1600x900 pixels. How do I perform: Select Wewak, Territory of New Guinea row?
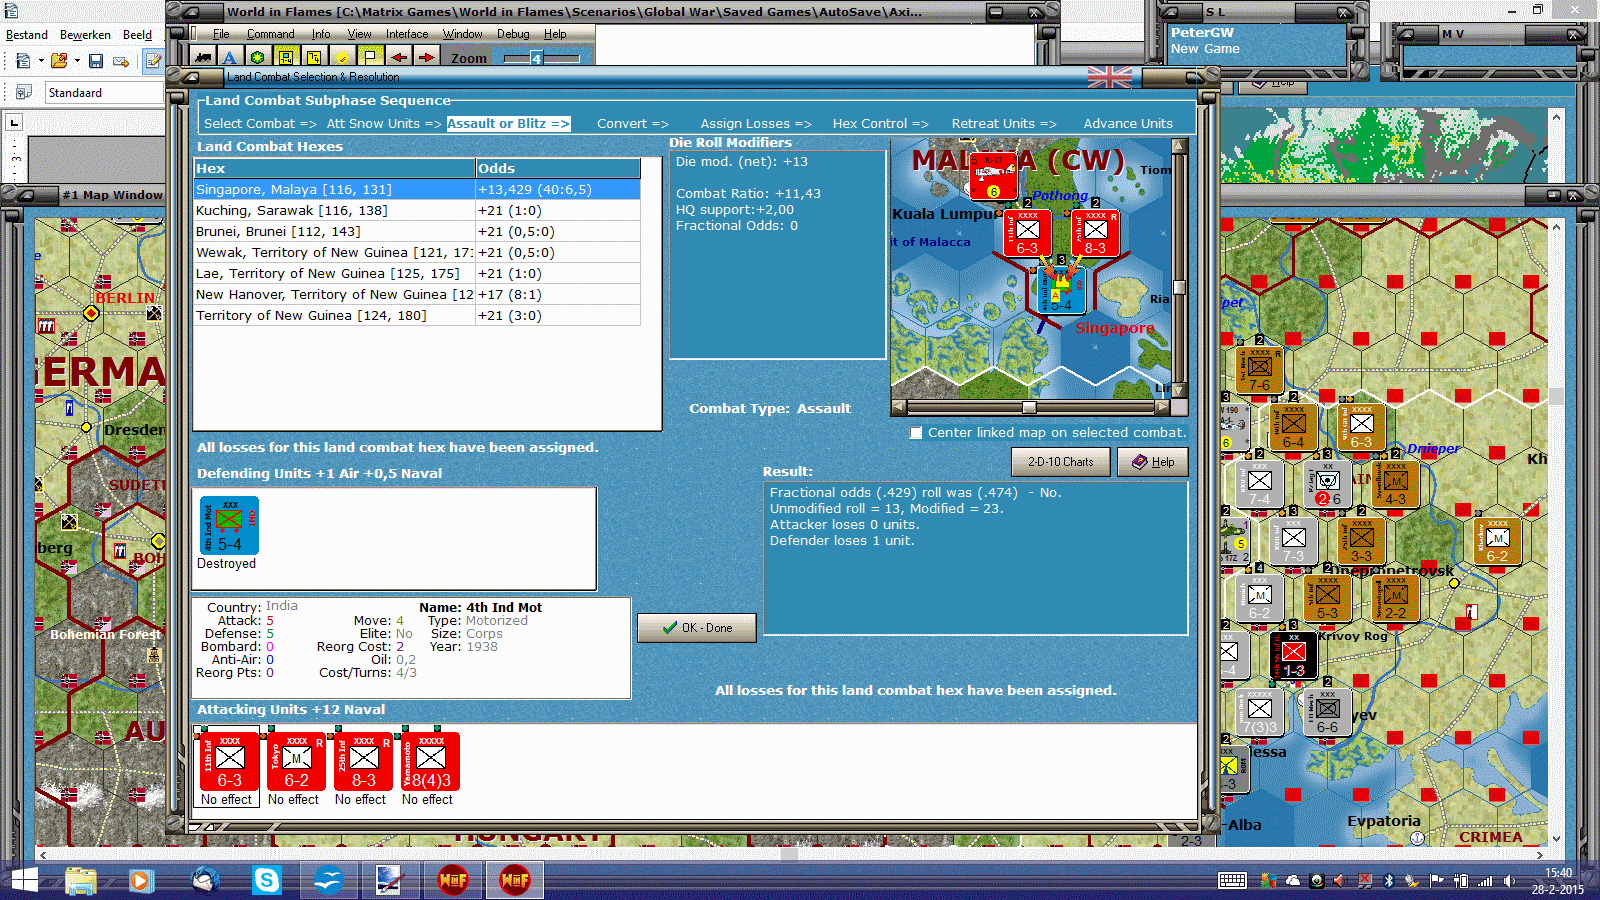click(417, 253)
